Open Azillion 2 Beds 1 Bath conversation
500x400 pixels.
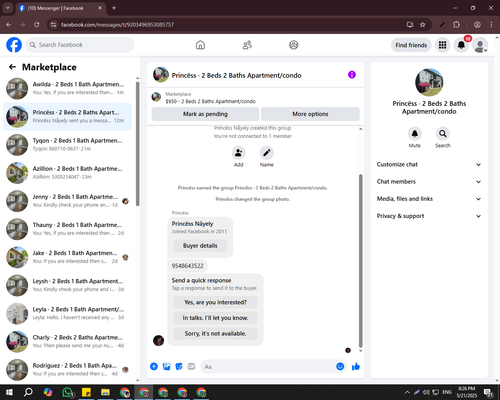(x=67, y=173)
